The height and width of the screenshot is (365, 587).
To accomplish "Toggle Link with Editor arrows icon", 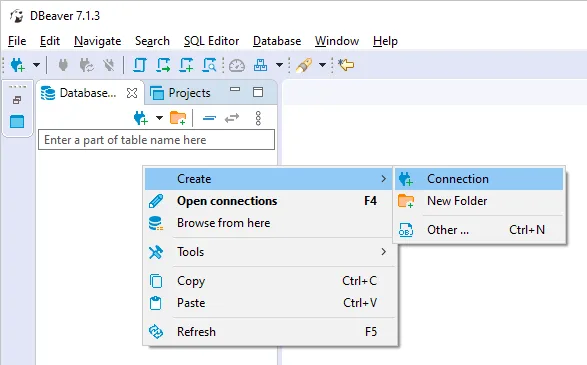I will point(232,118).
